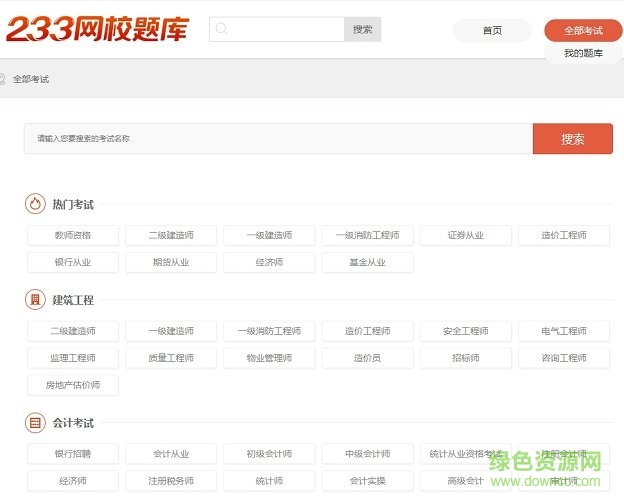624x500 pixels.
Task: Focus the exam name search field
Action: point(278,139)
